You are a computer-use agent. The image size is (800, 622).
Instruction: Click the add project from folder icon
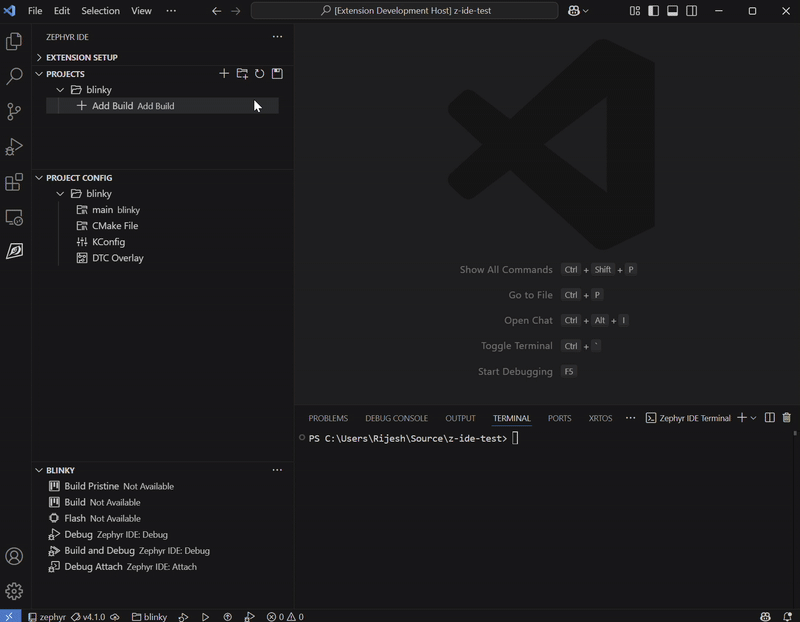tap(242, 73)
